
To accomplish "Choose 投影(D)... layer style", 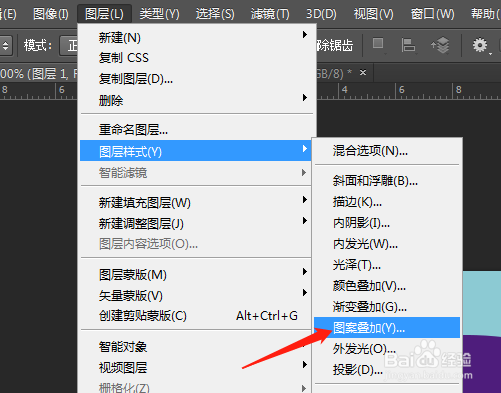I will click(387, 370).
